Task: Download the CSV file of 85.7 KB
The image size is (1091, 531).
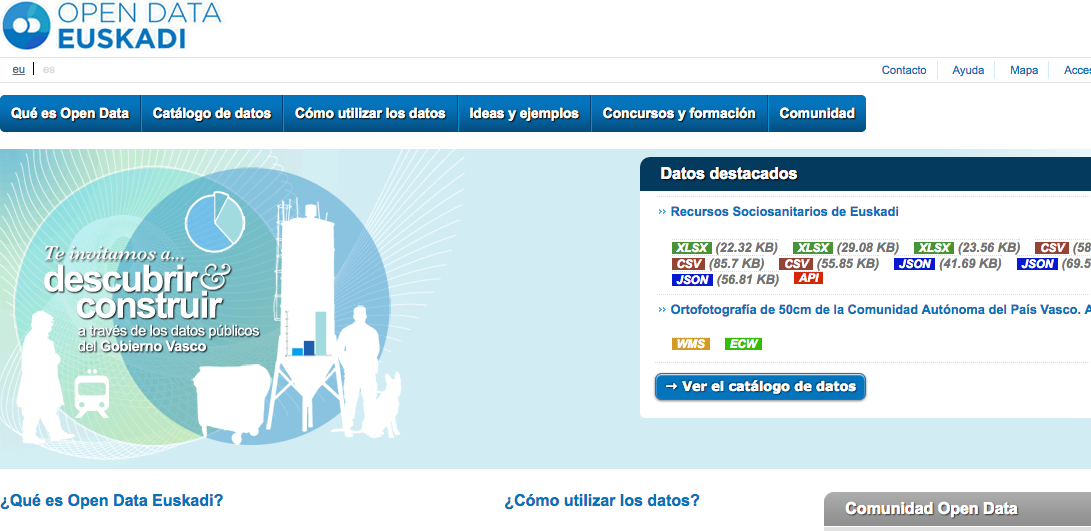Action: pyautogui.click(x=689, y=264)
